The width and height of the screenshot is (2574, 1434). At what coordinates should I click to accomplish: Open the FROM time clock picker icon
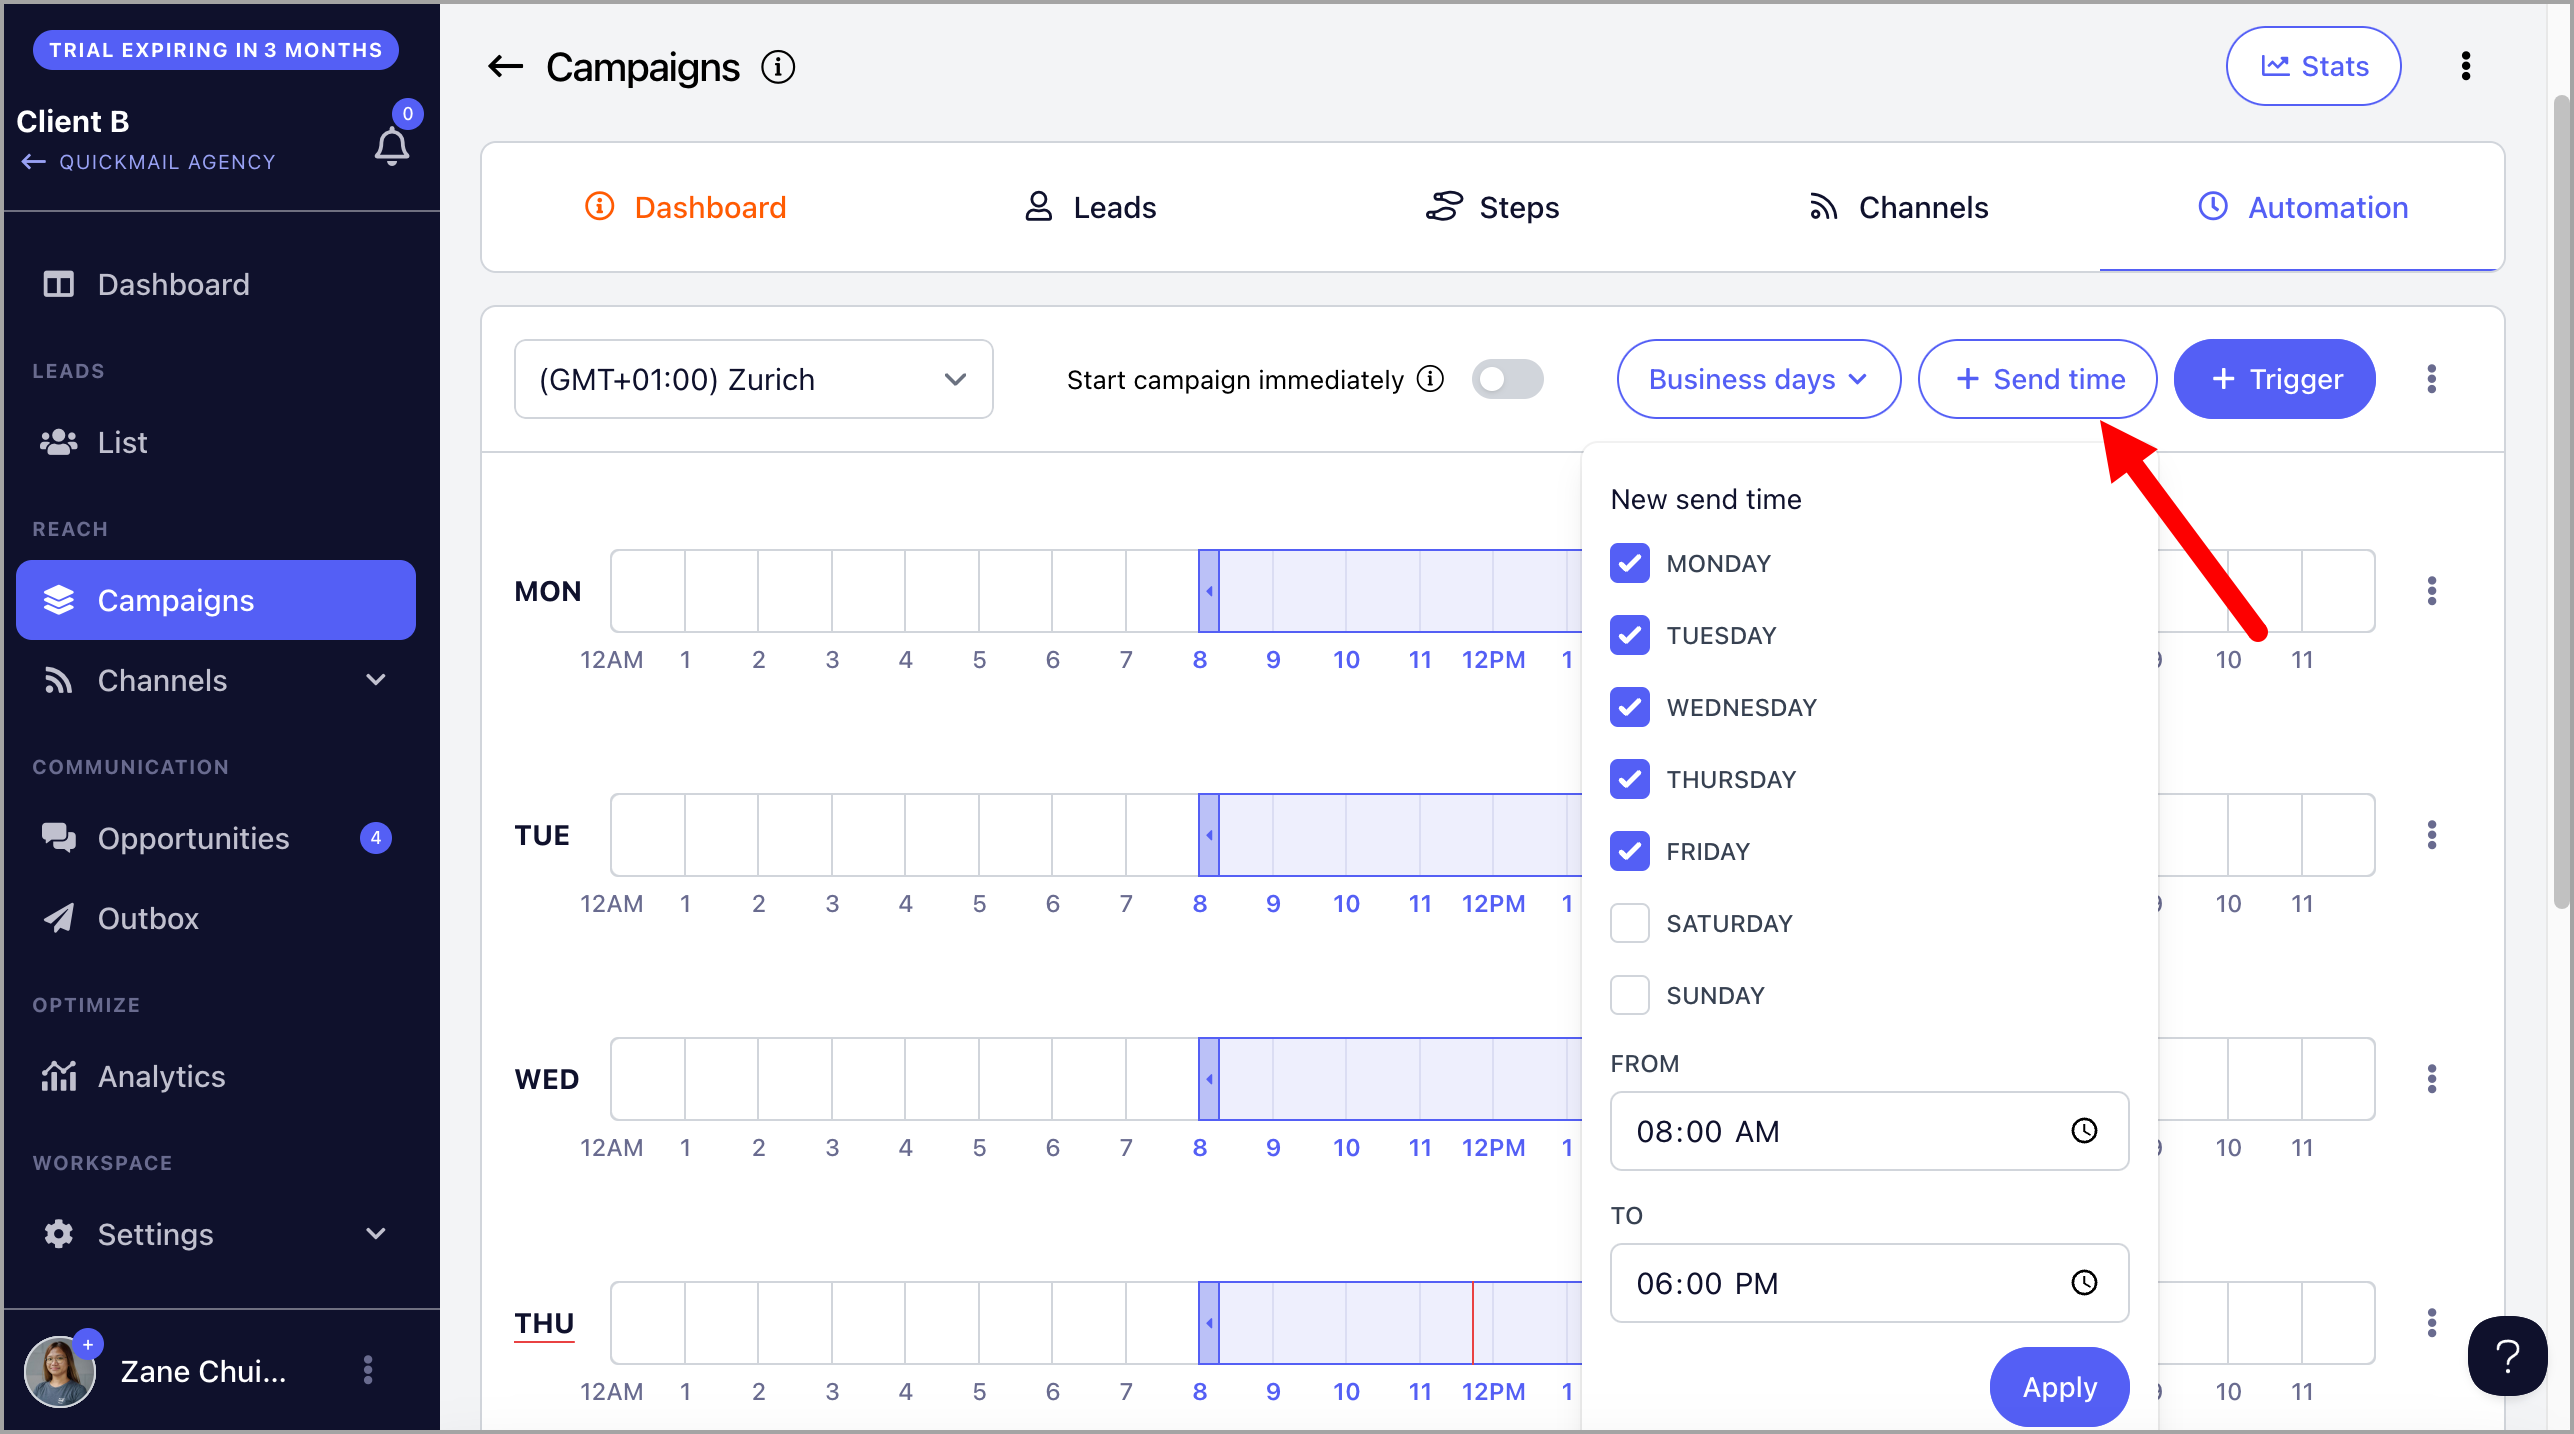[x=2084, y=1131]
